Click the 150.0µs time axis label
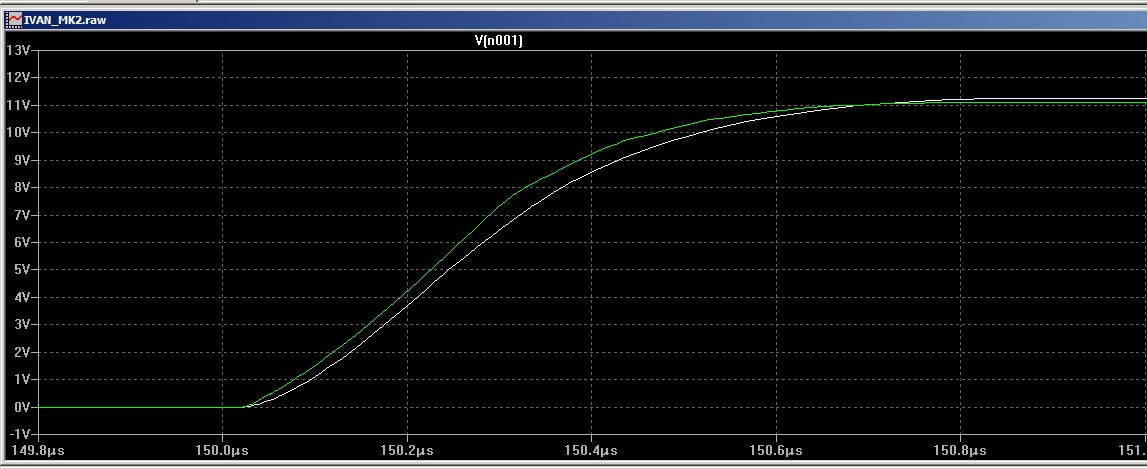The image size is (1147, 469). [222, 451]
